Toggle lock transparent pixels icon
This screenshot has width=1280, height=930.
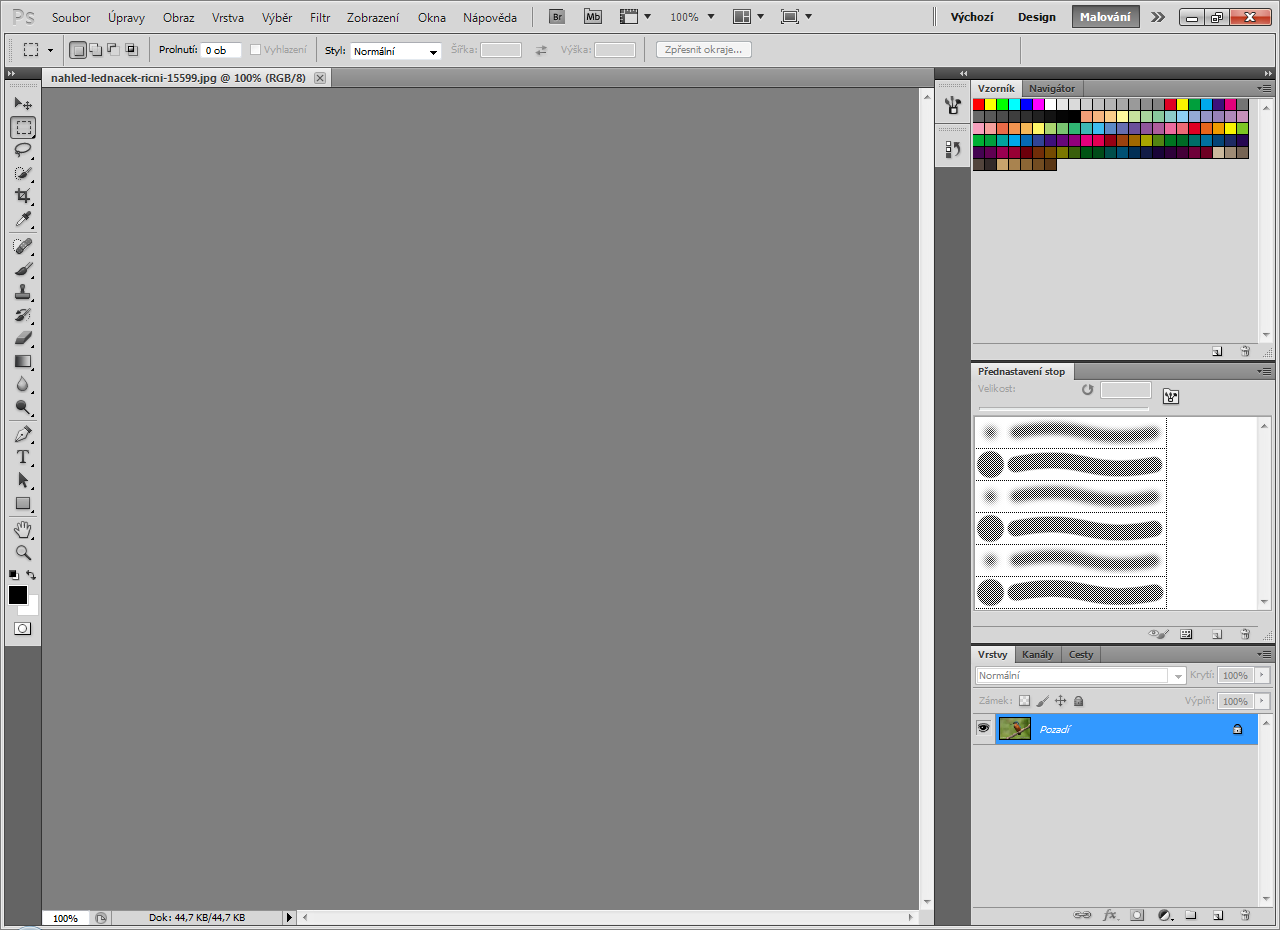point(1024,701)
